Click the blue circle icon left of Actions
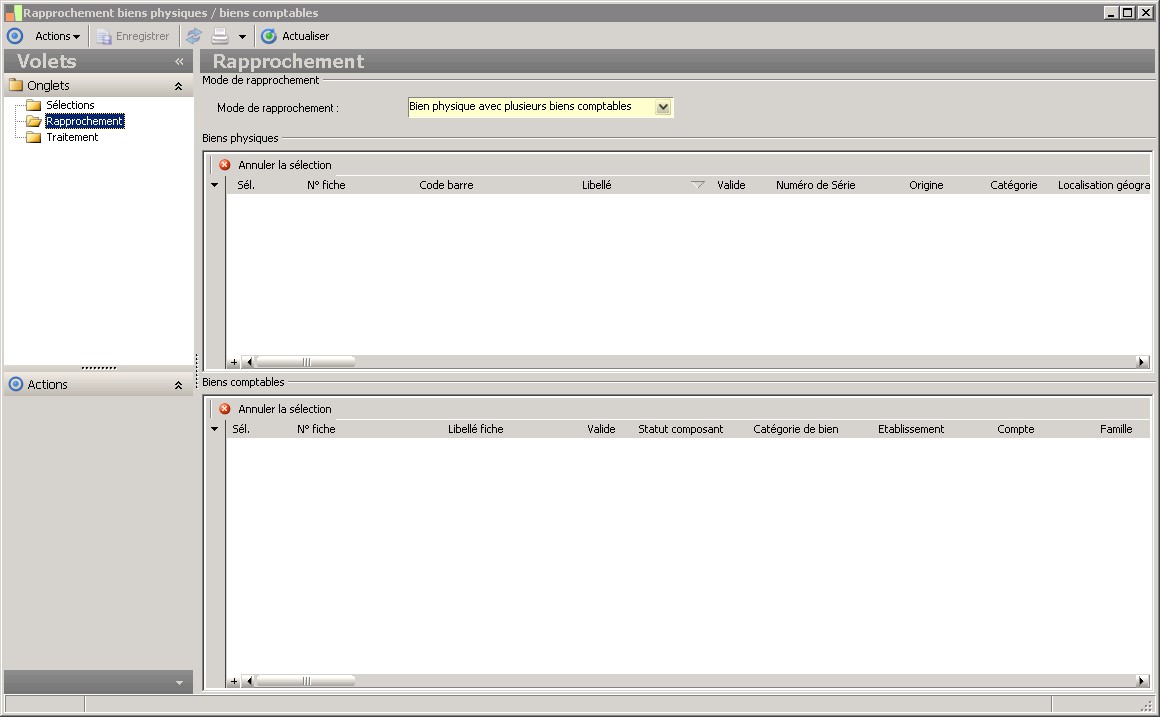Image resolution: width=1160 pixels, height=717 pixels. point(15,36)
